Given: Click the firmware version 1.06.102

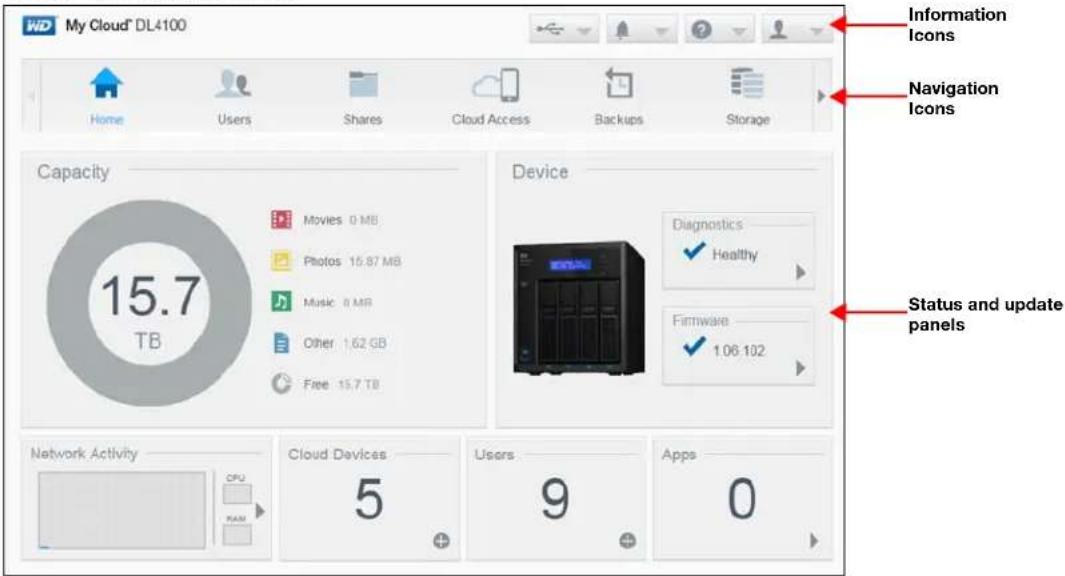Looking at the screenshot, I should click(x=739, y=350).
